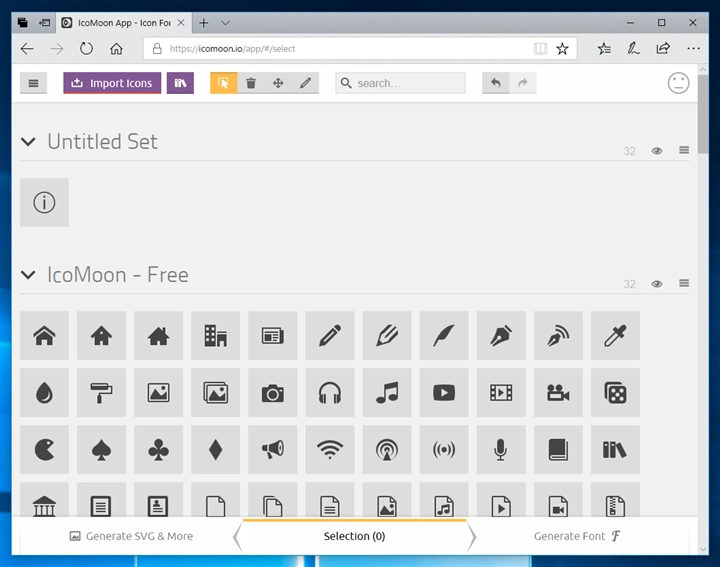Click the Import Icons button
Viewport: 720px width, 567px height.
[x=112, y=83]
